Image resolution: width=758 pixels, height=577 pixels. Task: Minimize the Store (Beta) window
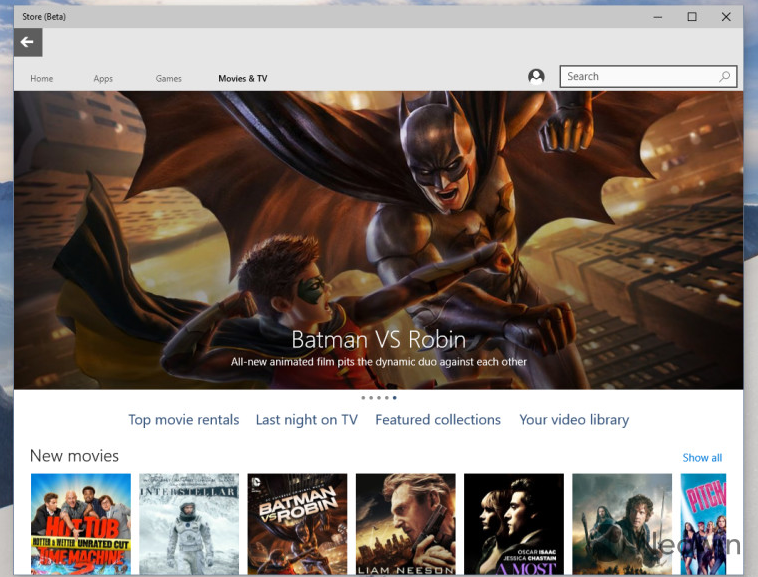click(657, 17)
